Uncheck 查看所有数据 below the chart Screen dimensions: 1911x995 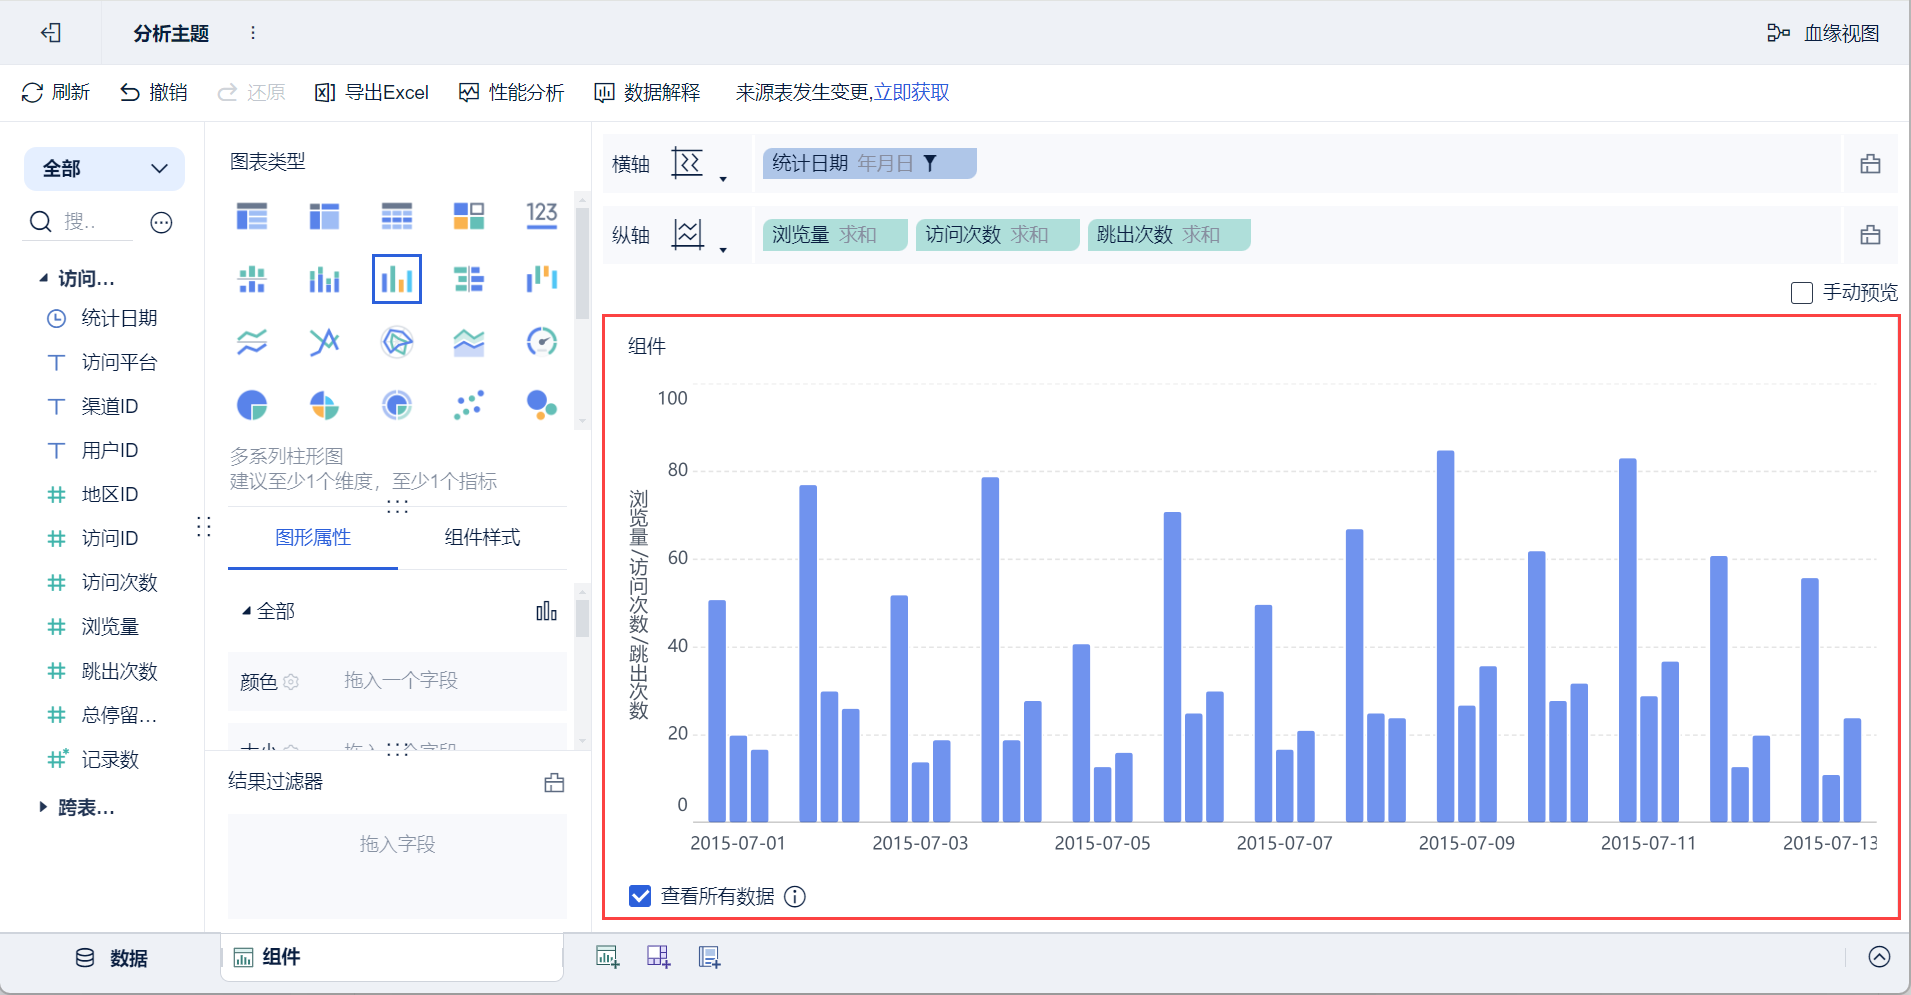click(x=640, y=896)
